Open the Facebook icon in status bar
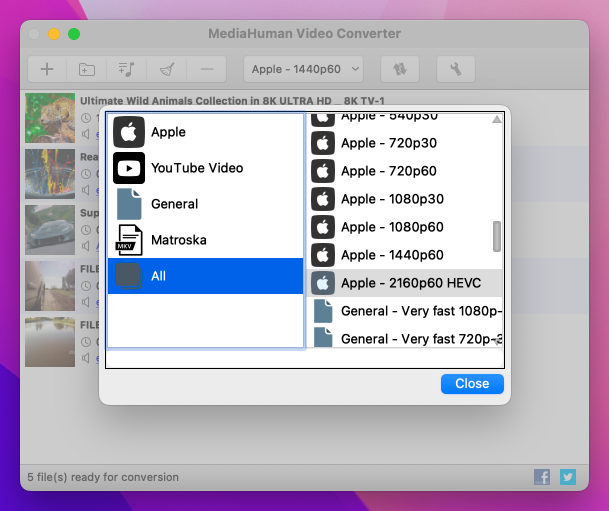 pyautogui.click(x=542, y=477)
